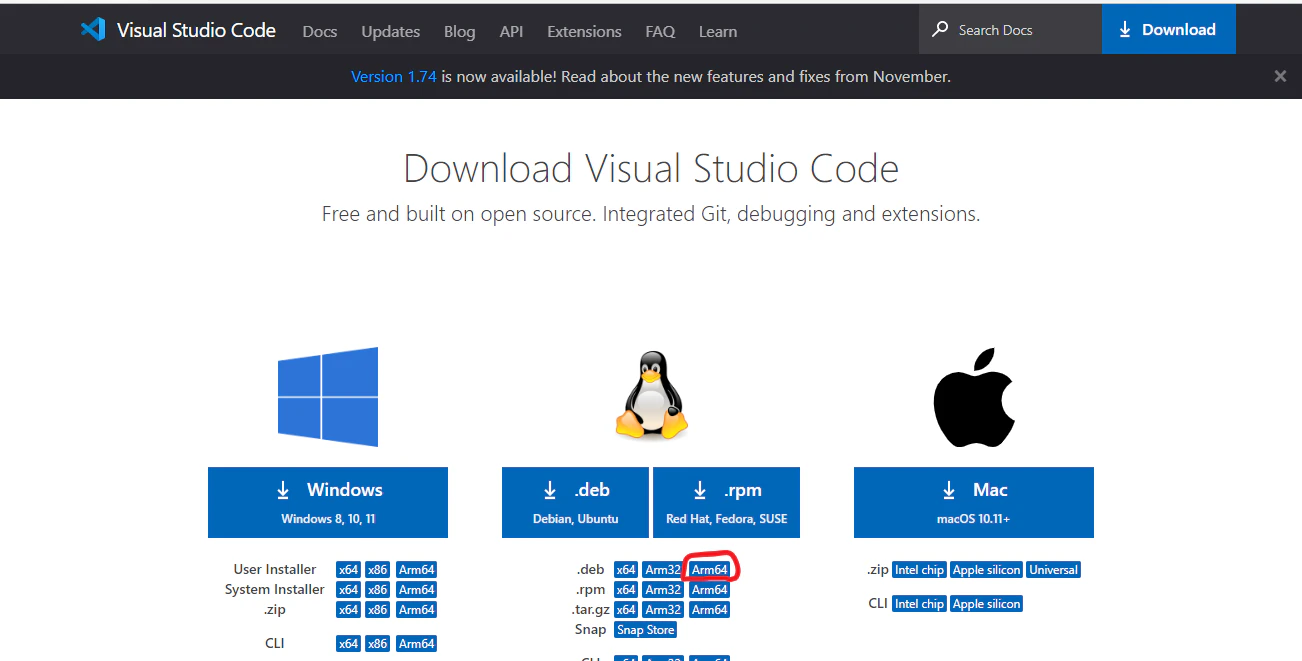
Task: Download Linux .rpm Arm32 package
Action: [663, 590]
